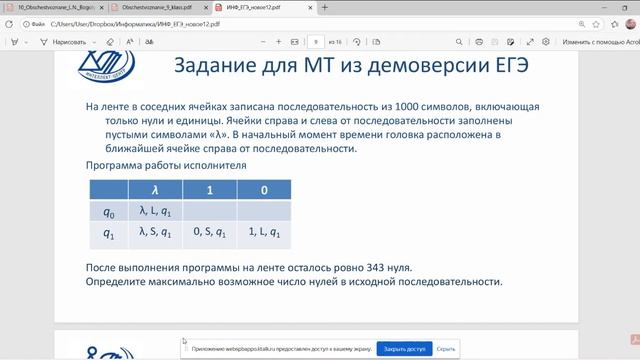
Task: Open site info Файл indicator
Action: 34,24
